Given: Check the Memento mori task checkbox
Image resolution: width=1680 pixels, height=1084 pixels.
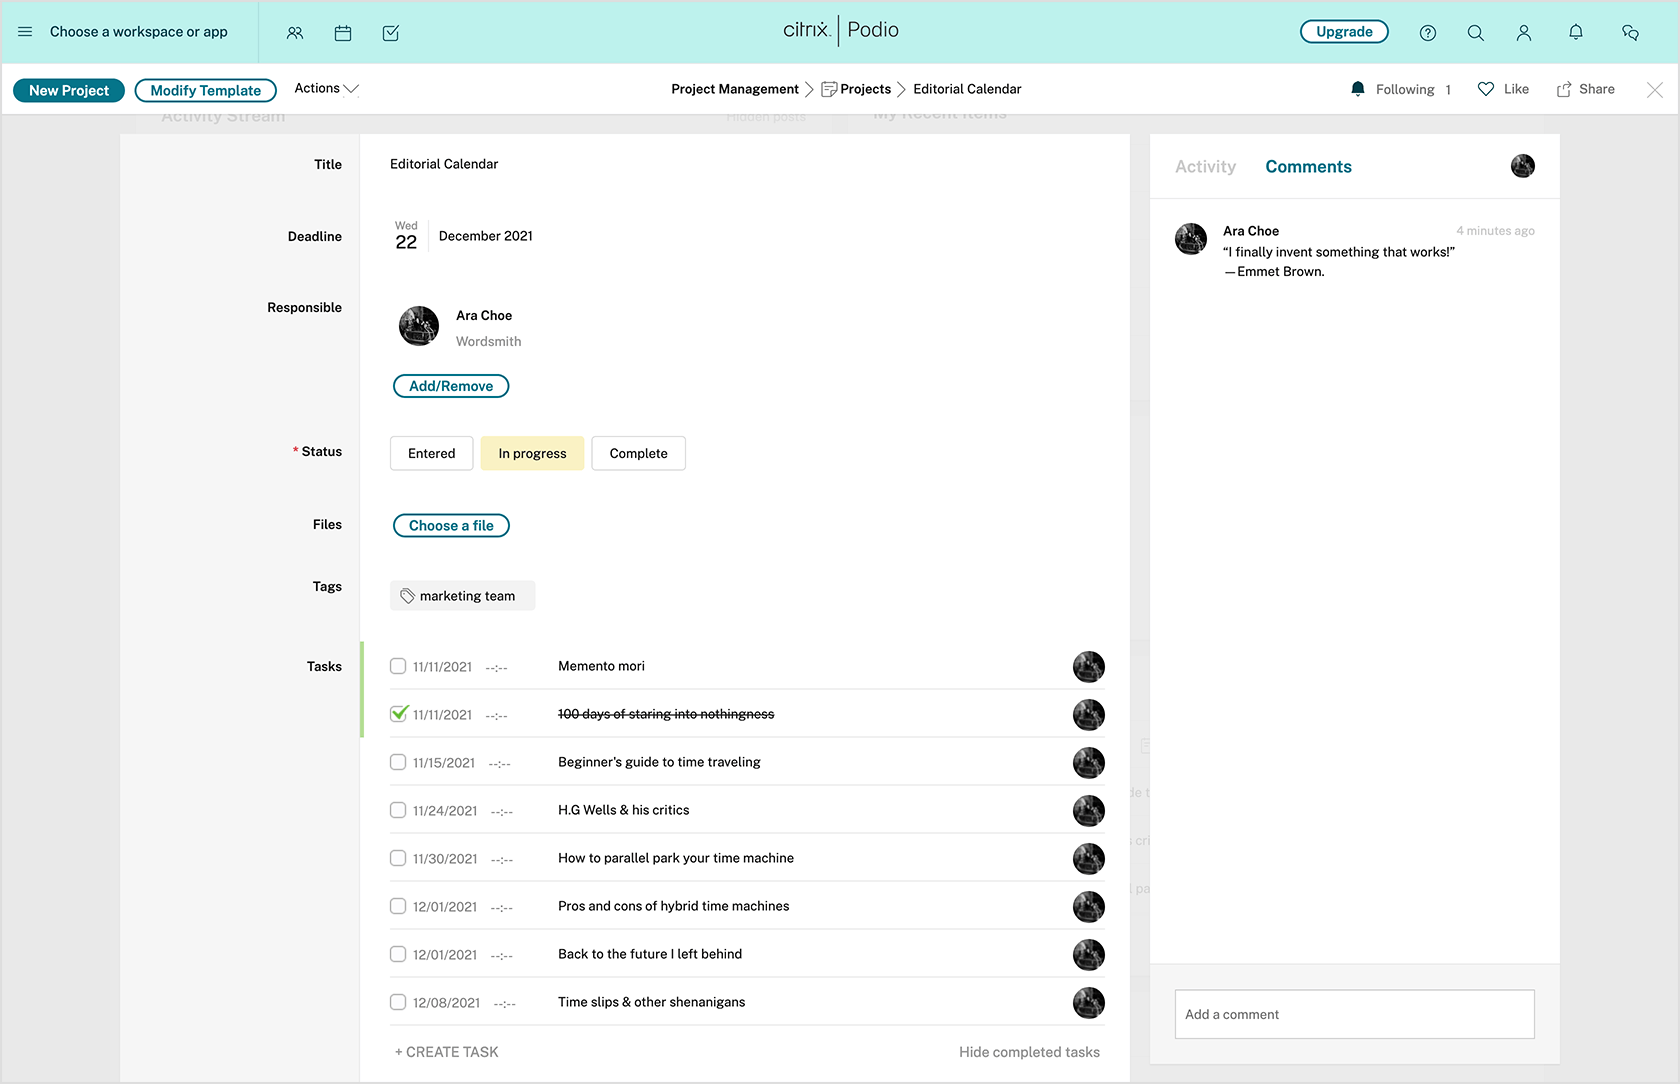Looking at the screenshot, I should pos(398,666).
